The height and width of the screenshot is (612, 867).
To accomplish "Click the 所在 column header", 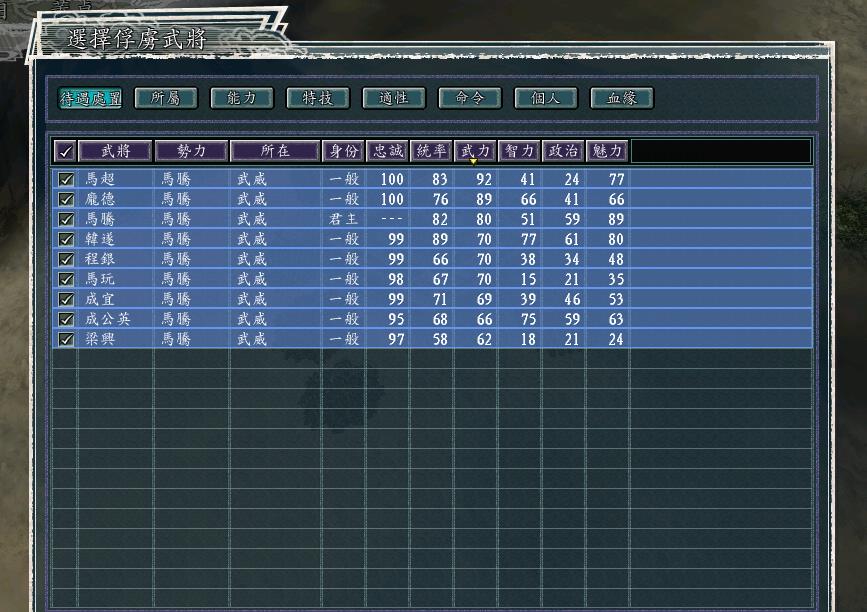I will [x=275, y=151].
